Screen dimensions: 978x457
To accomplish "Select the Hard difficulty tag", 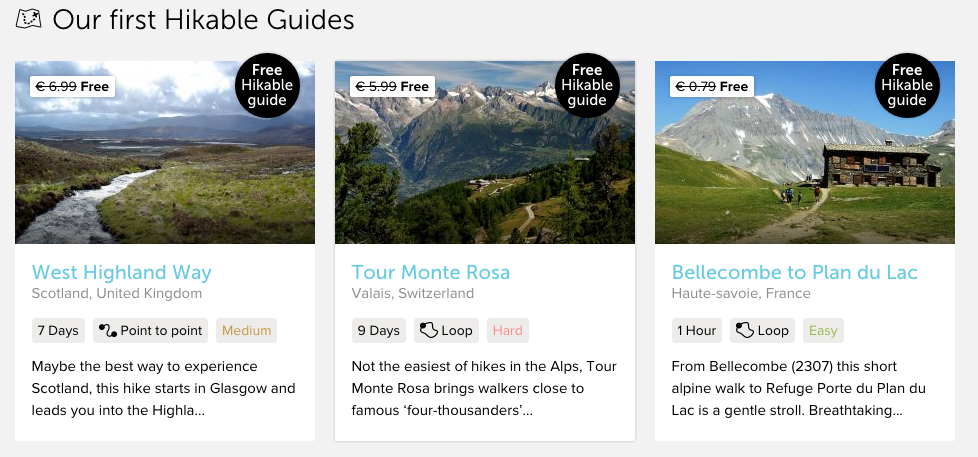I will pyautogui.click(x=507, y=331).
